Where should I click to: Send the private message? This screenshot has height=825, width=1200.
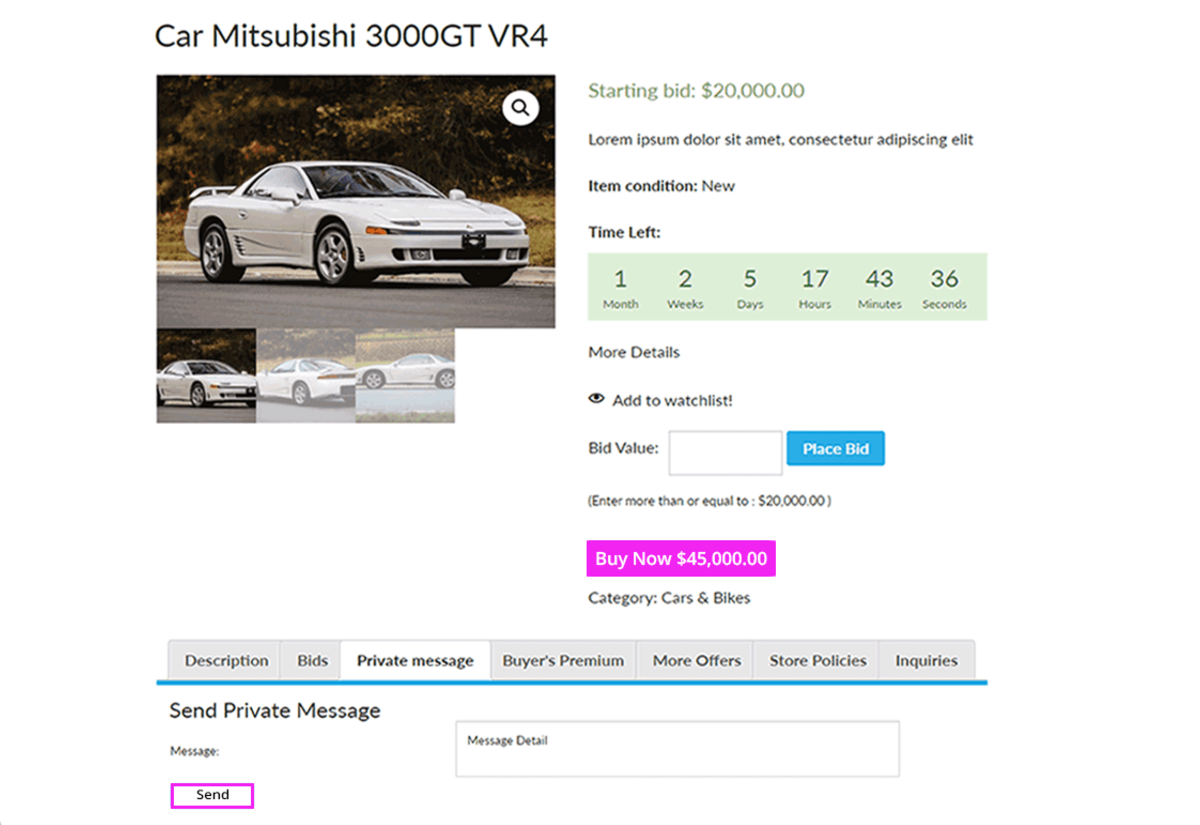pyautogui.click(x=212, y=795)
